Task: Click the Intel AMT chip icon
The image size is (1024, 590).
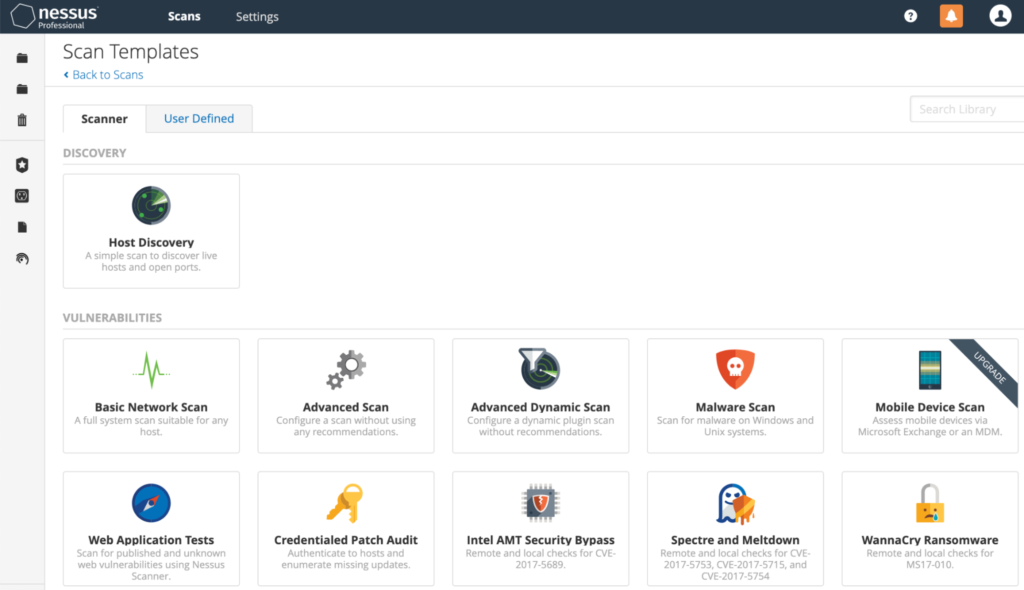Action: click(x=540, y=503)
